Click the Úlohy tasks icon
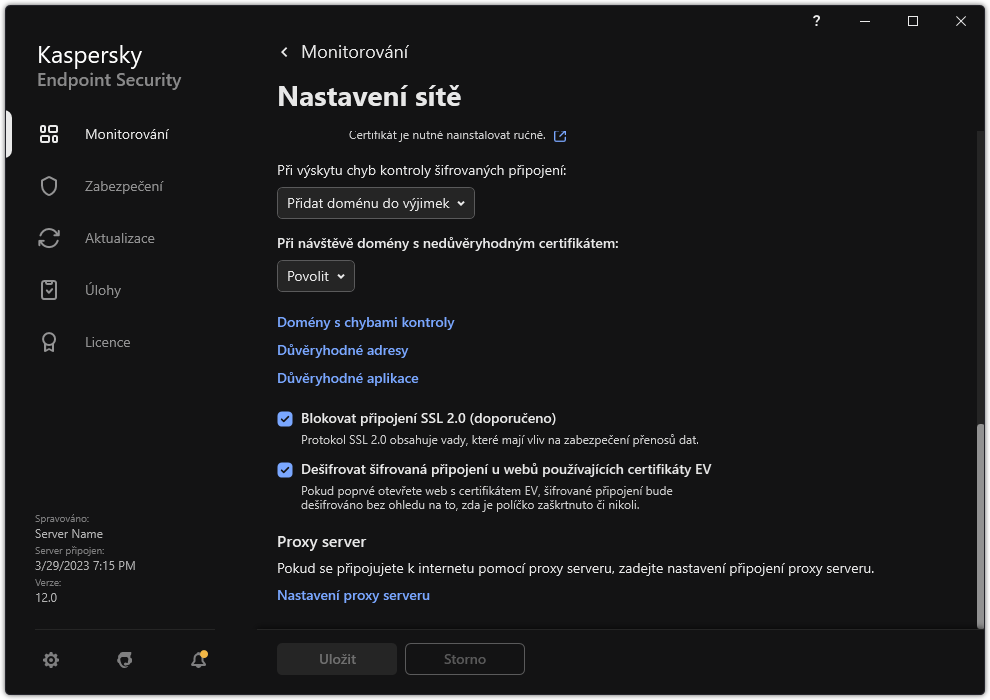This screenshot has height=700, width=990. click(x=48, y=289)
